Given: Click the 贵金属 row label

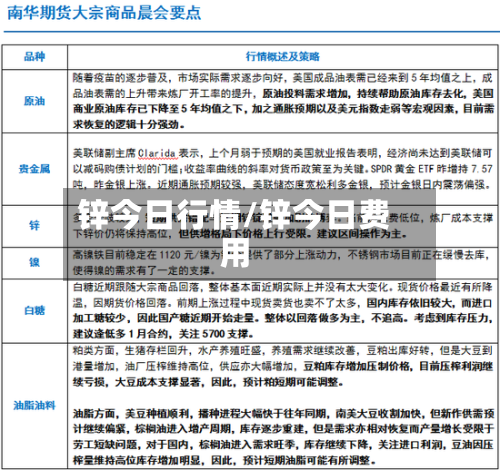Looking at the screenshot, I should (x=34, y=169).
